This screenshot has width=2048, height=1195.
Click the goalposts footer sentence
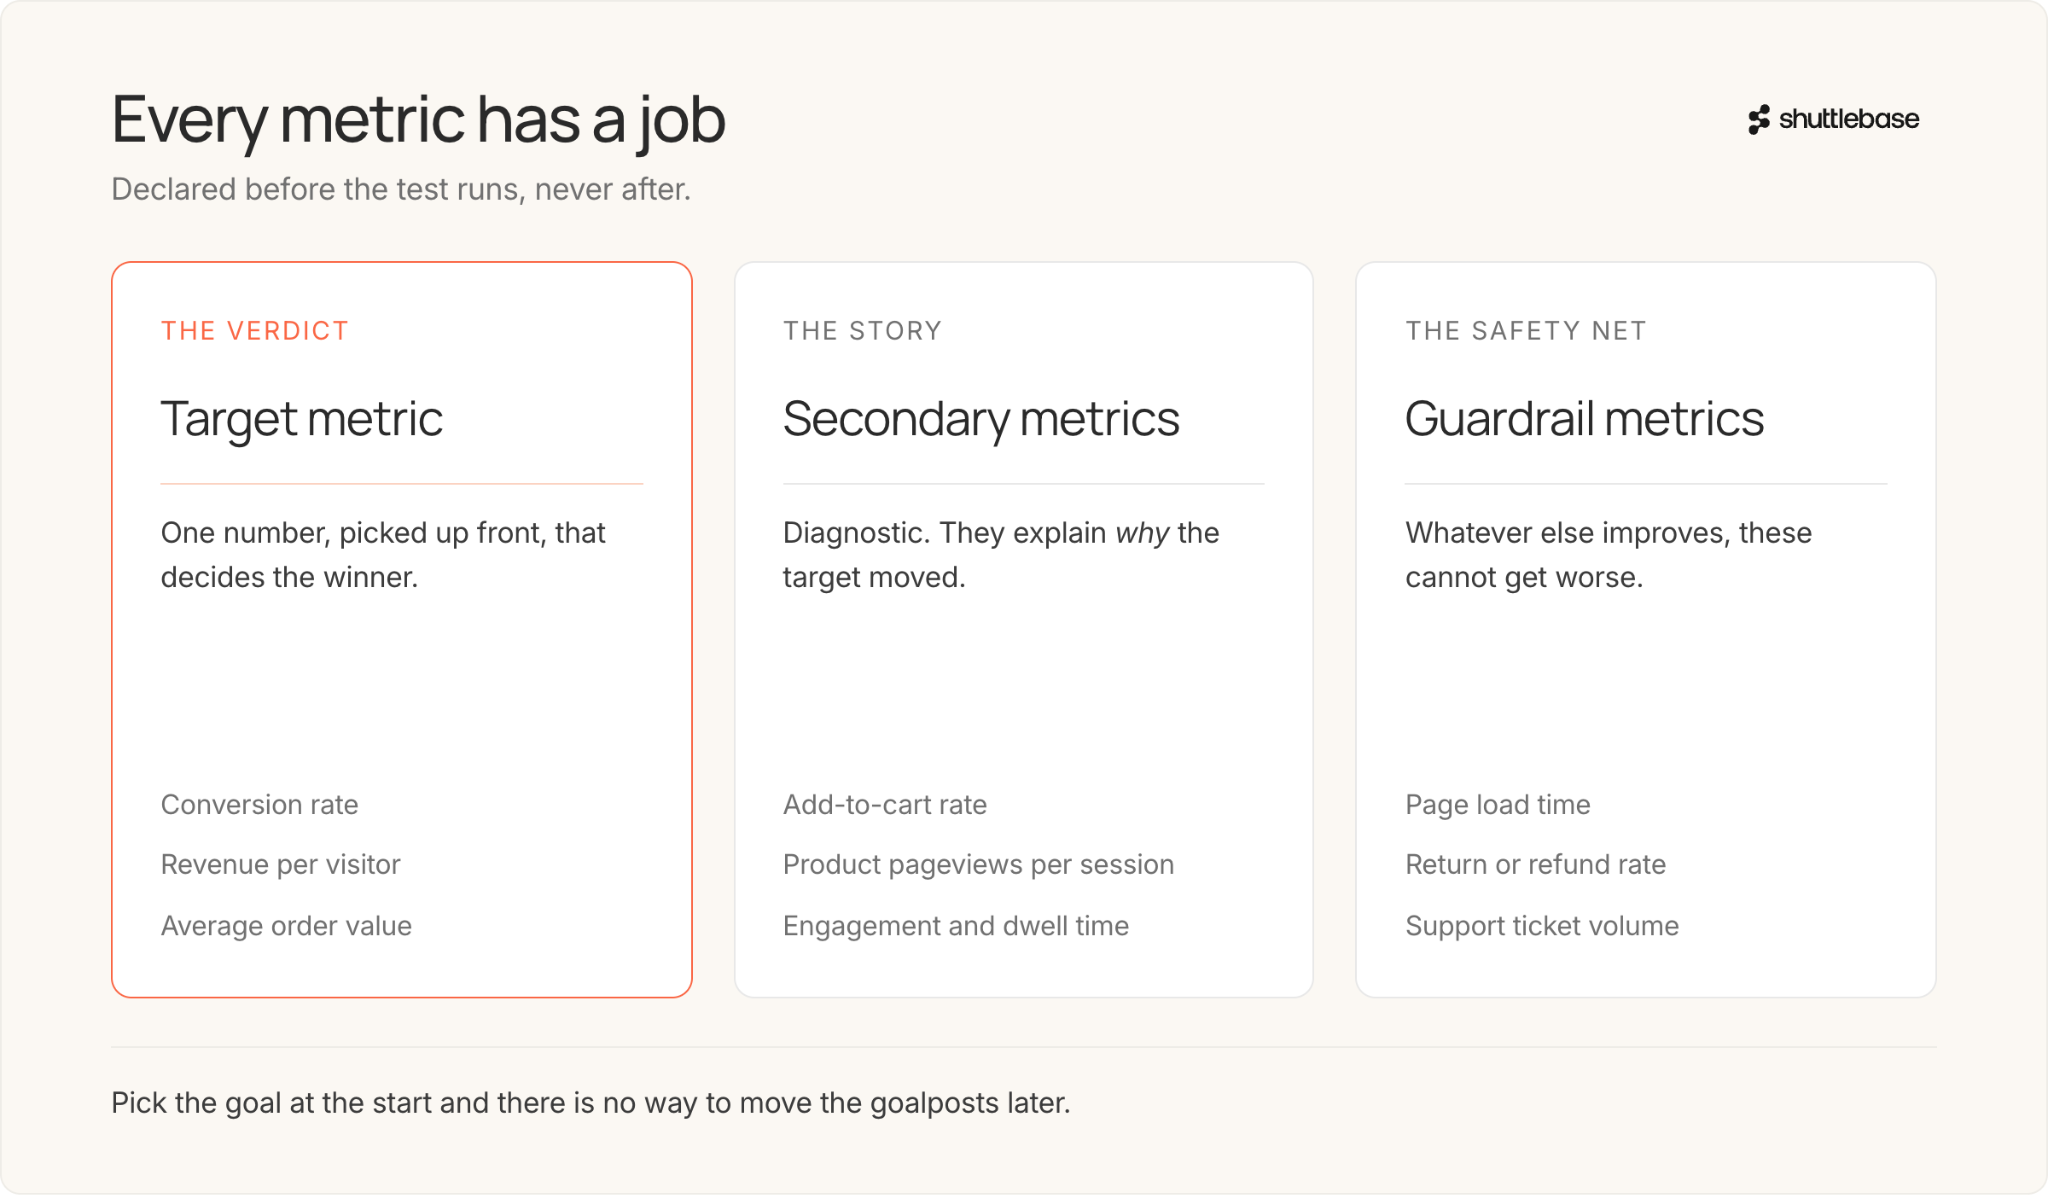(x=590, y=1103)
